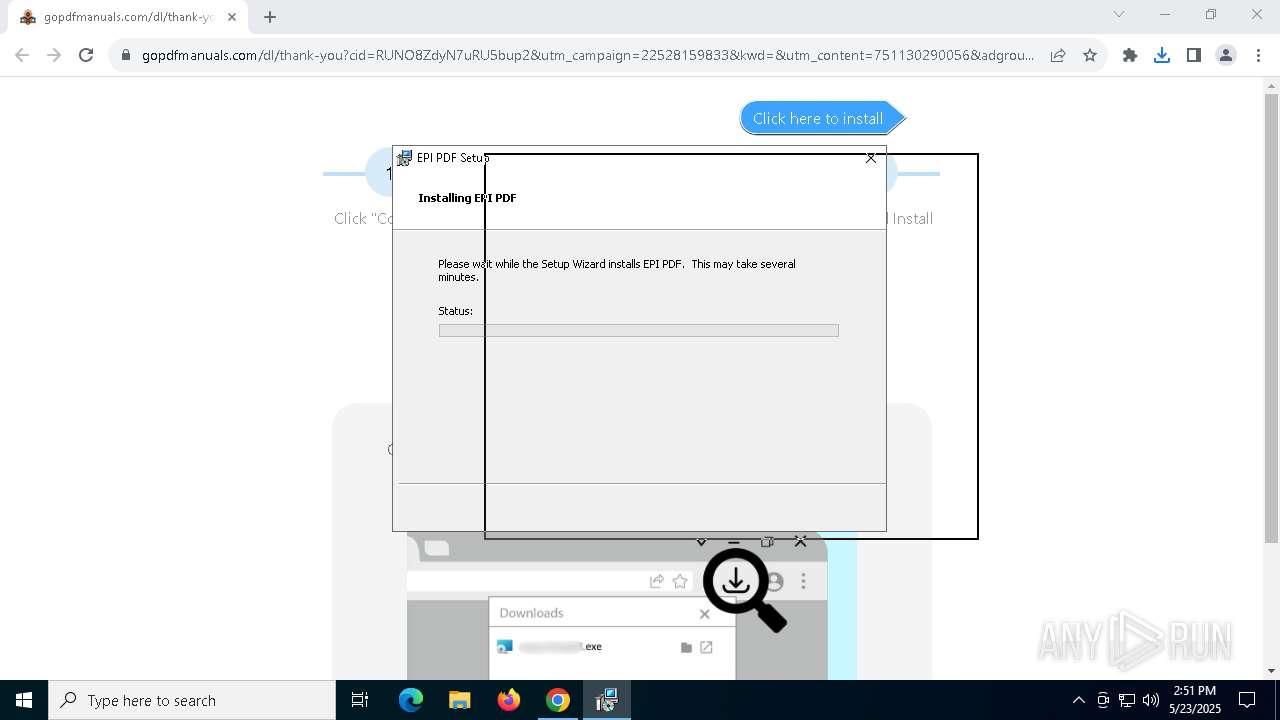Click the browser back arrow

[22, 55]
